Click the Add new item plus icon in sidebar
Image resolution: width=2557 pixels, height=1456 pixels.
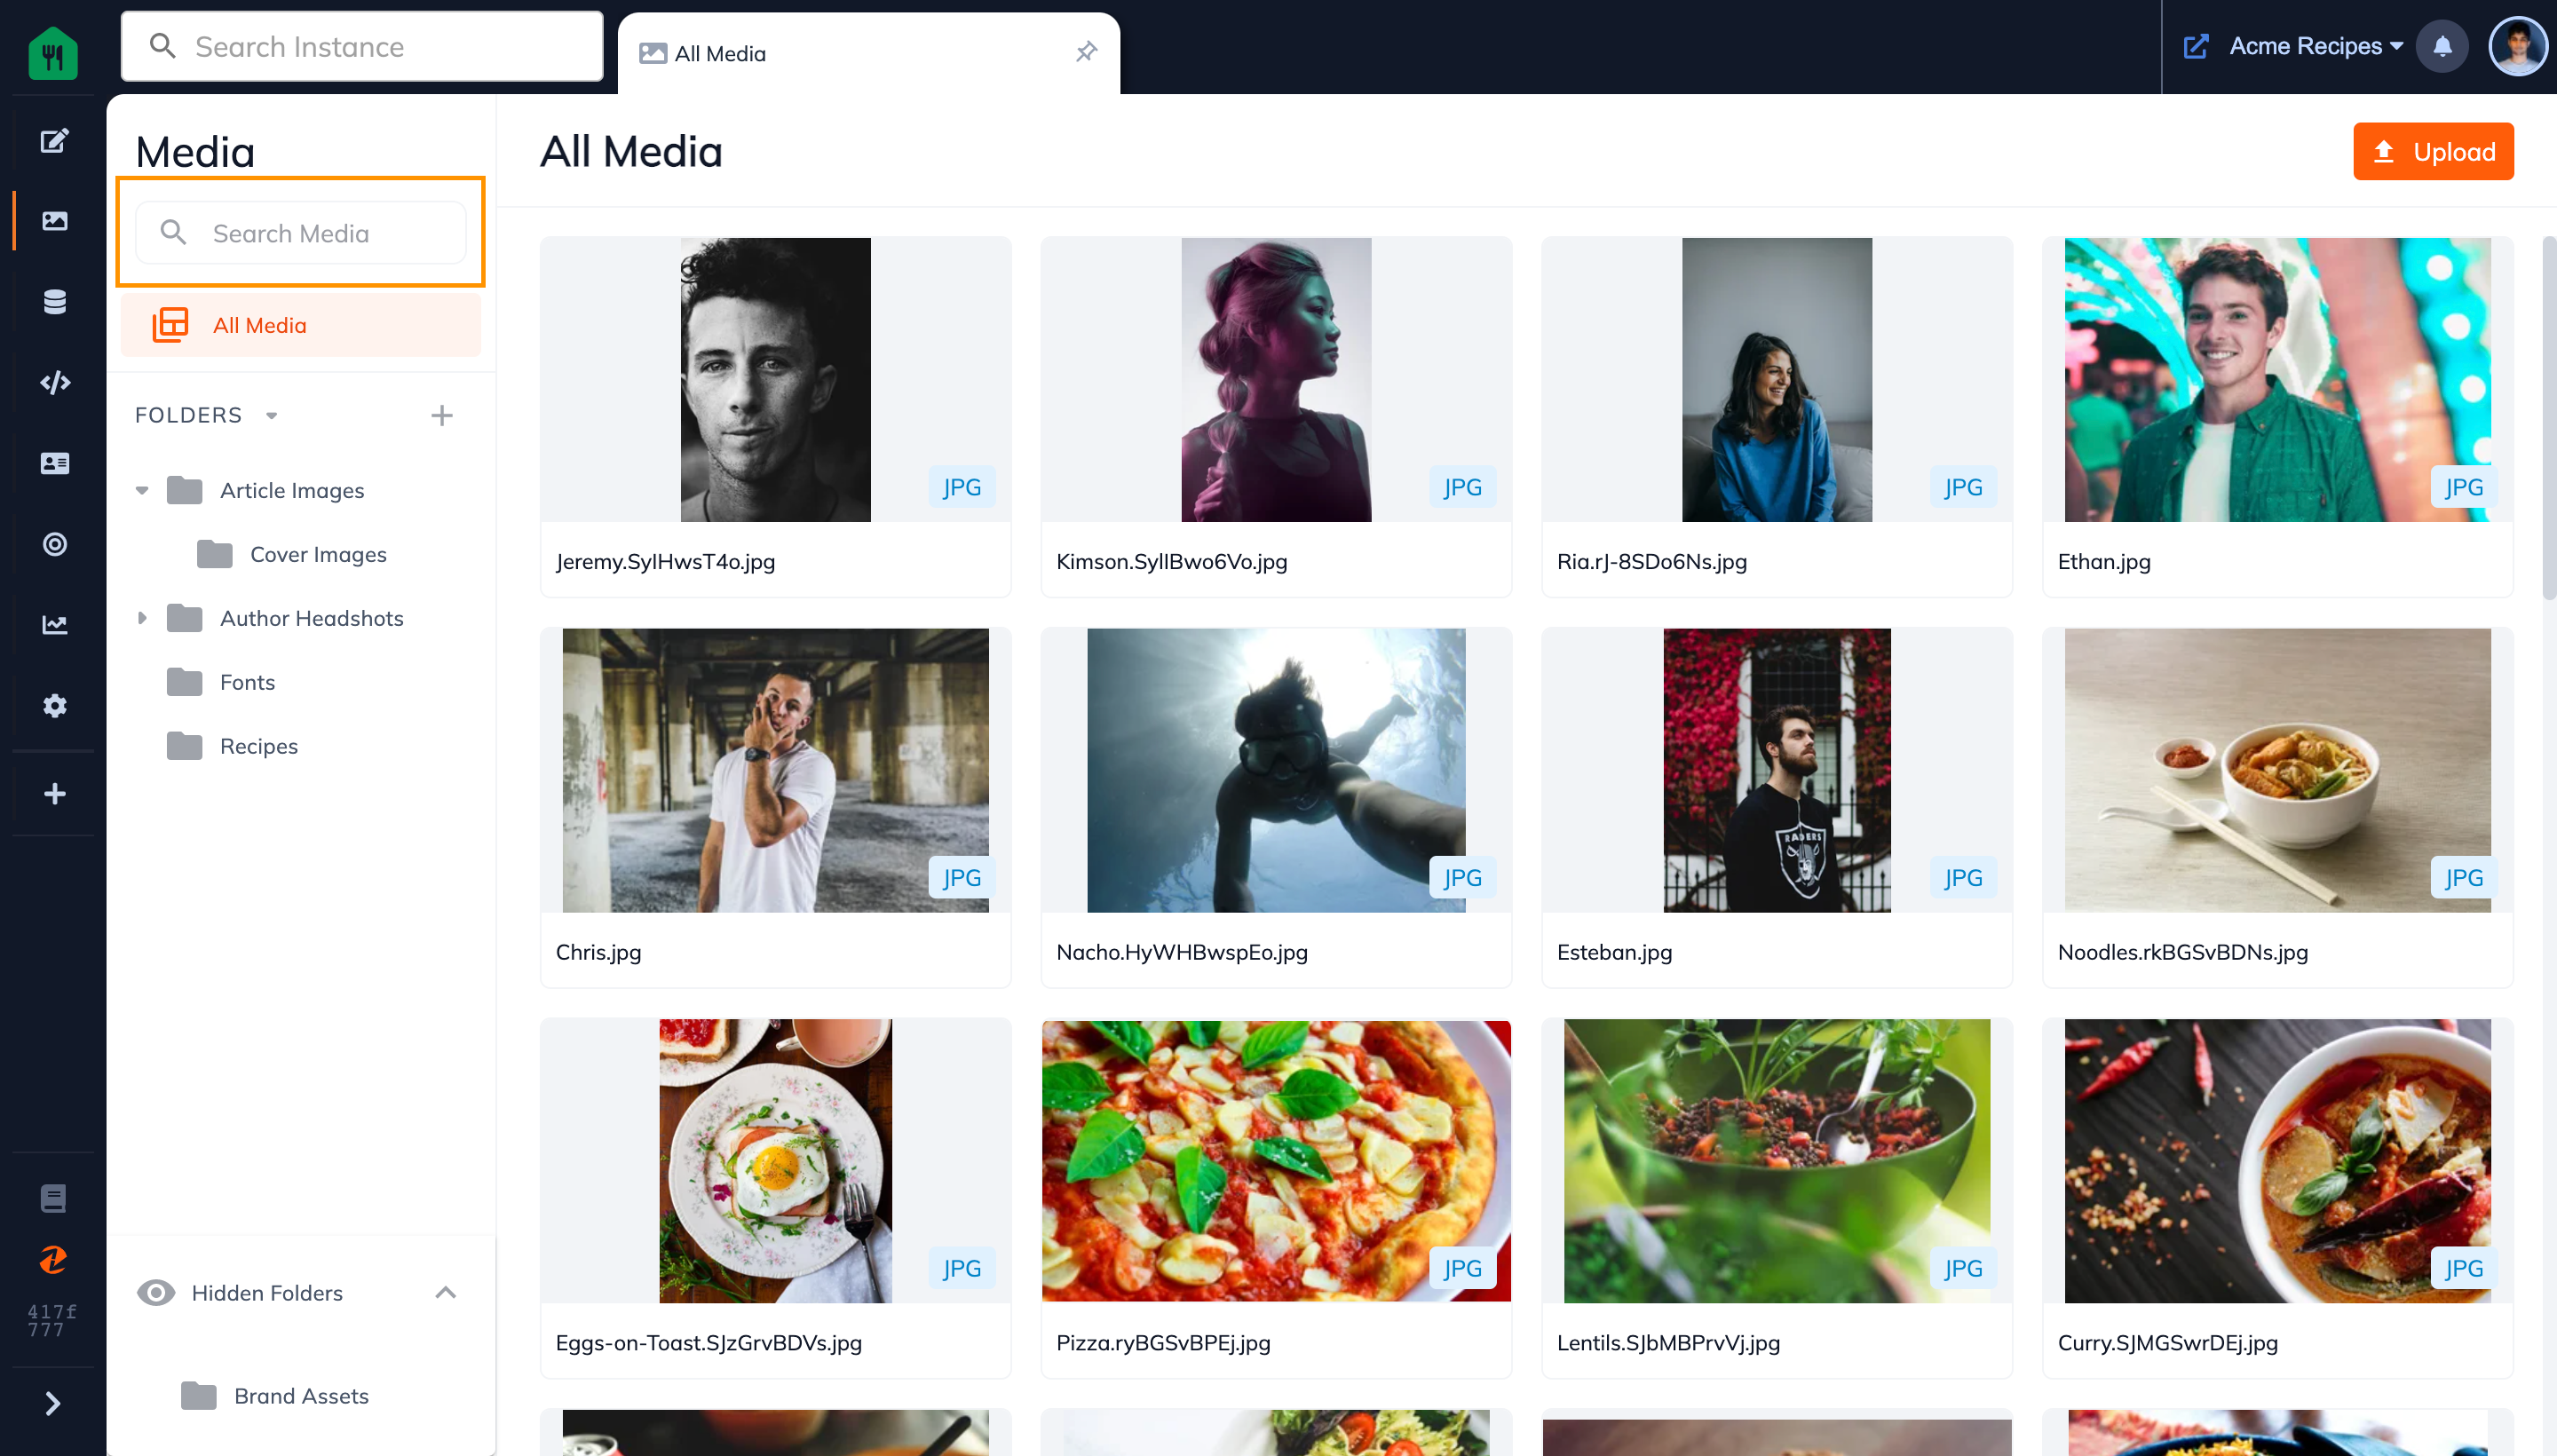point(52,792)
